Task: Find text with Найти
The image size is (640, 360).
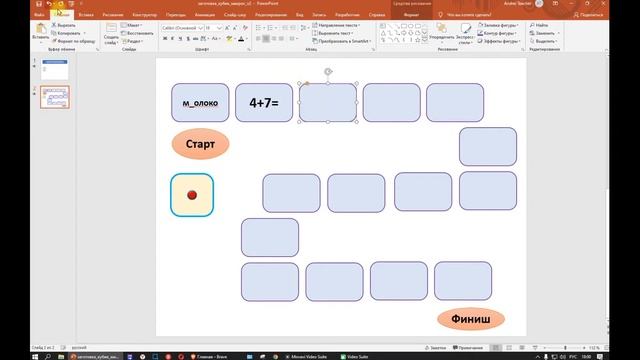Action: click(x=539, y=25)
